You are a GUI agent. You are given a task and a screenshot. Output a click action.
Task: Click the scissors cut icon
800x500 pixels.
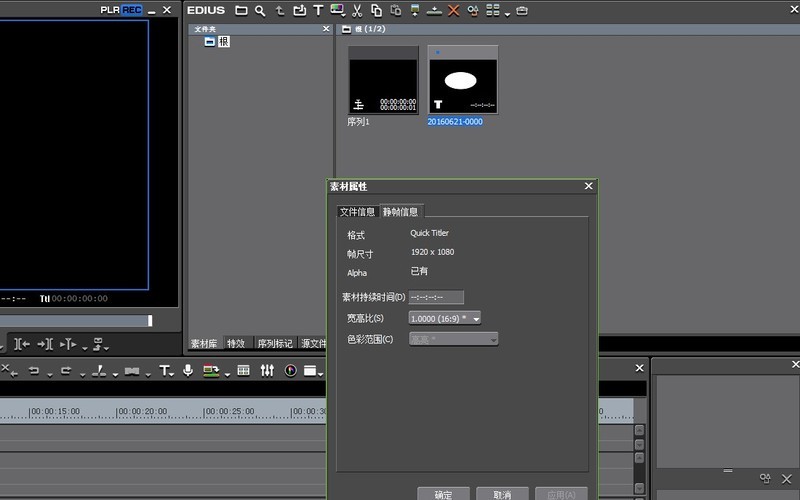(357, 10)
